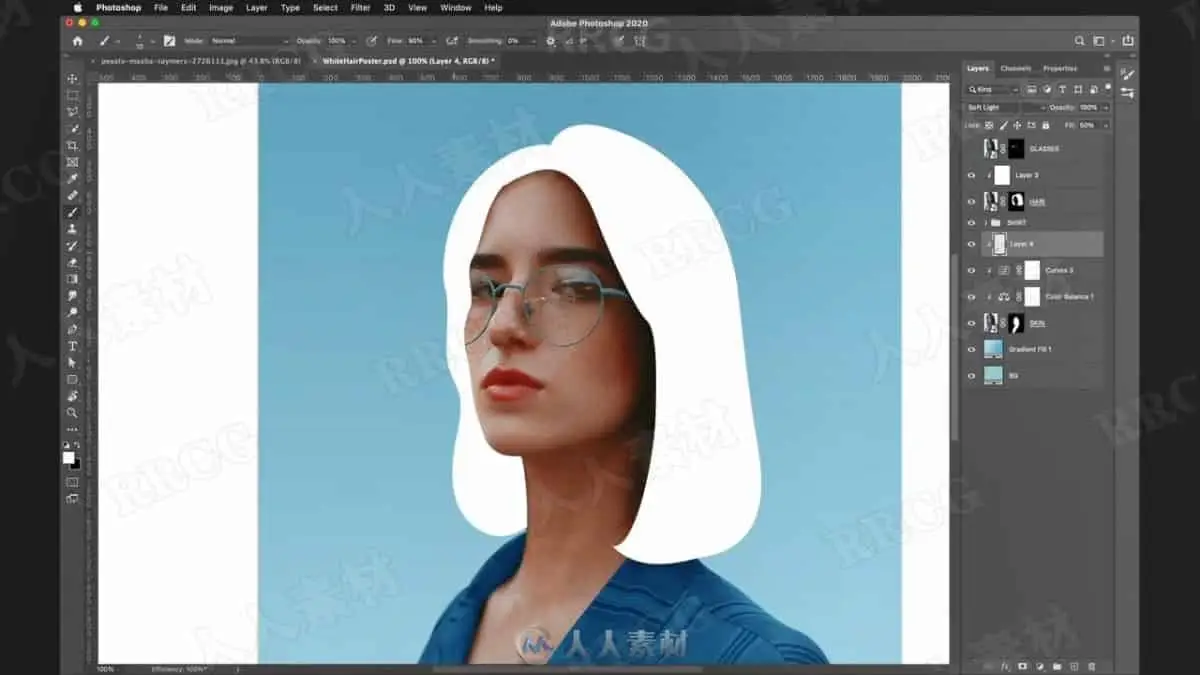Click the brush Opacity value field
The width and height of the screenshot is (1200, 675).
tap(336, 41)
